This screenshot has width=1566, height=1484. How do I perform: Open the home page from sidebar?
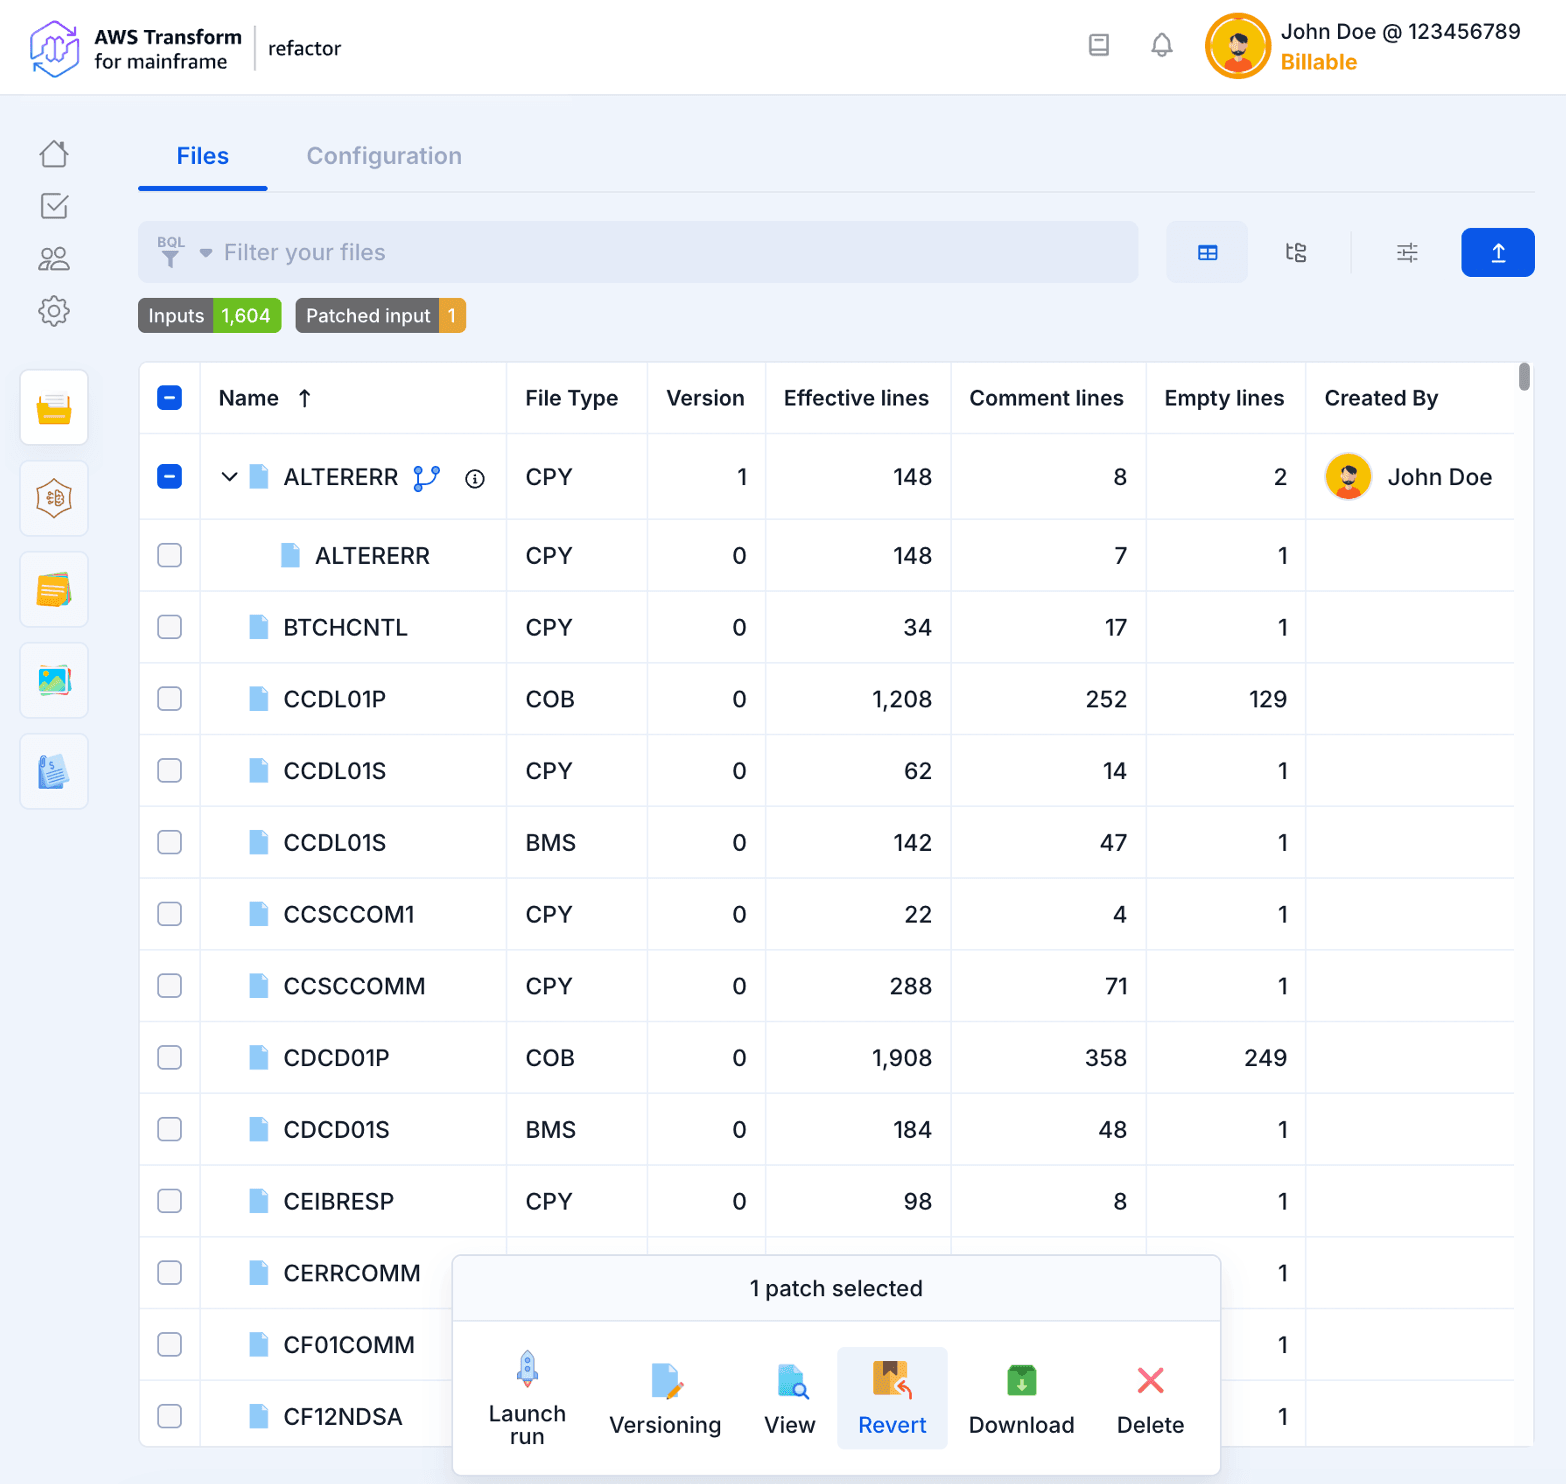click(54, 154)
